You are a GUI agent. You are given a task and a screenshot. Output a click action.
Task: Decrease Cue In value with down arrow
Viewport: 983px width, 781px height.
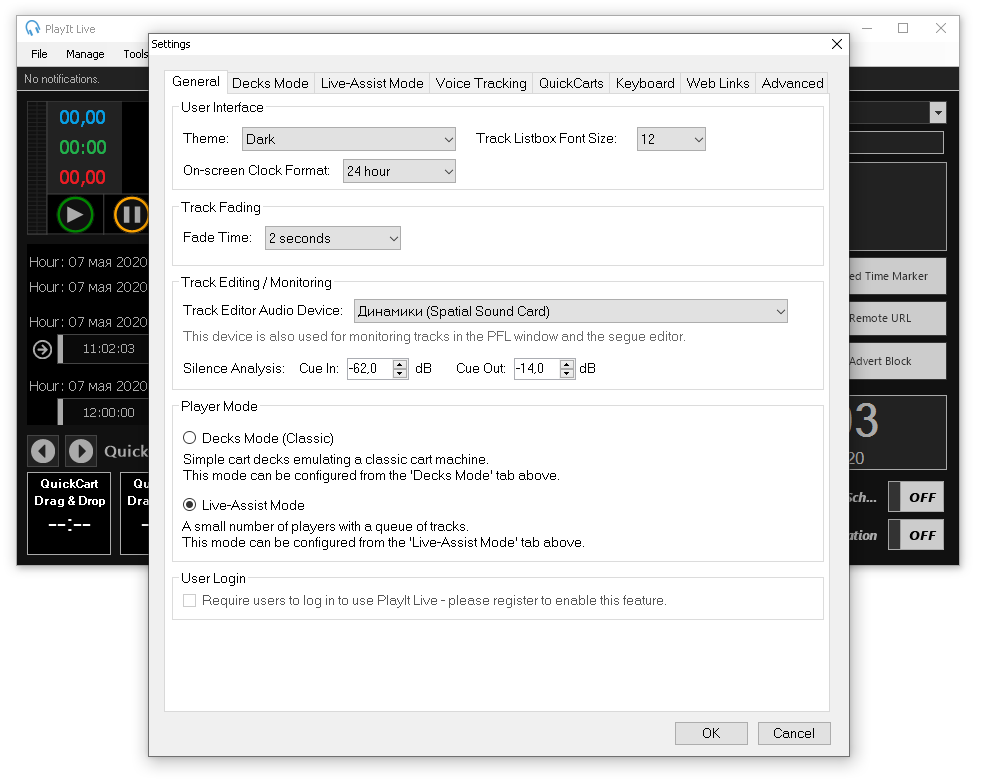[400, 373]
